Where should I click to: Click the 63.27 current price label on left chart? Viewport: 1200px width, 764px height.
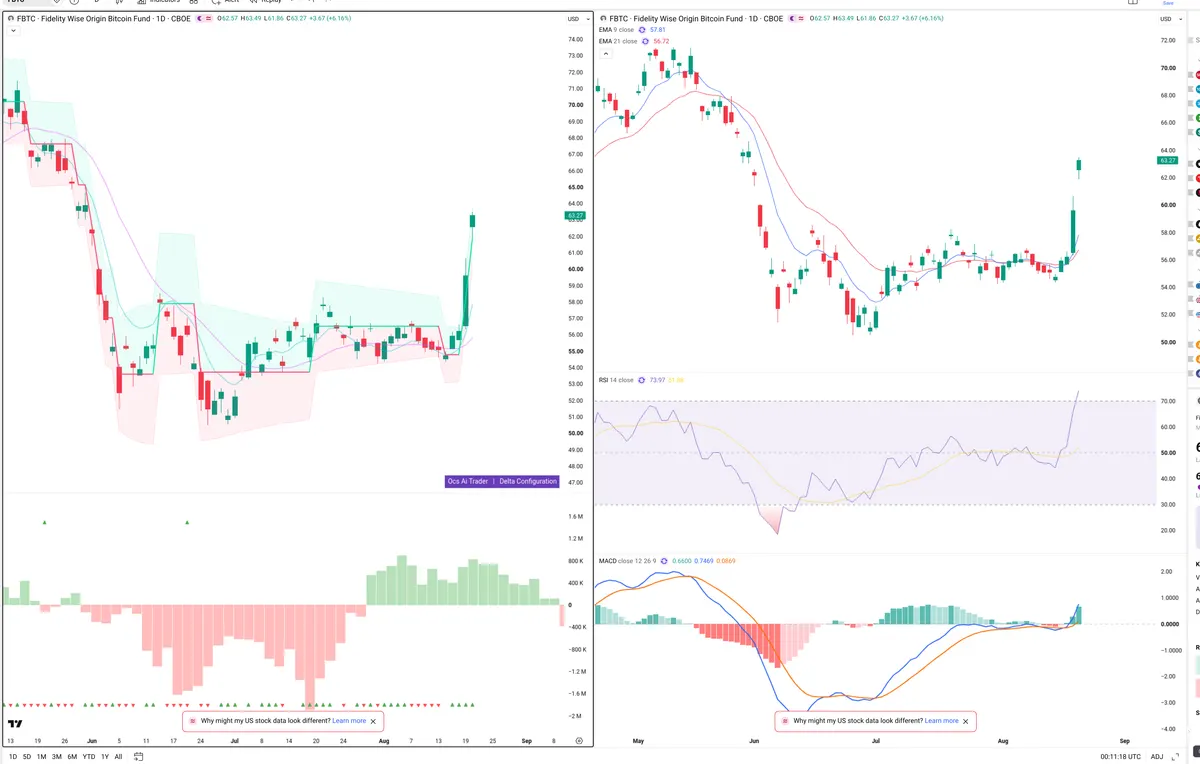coord(576,215)
